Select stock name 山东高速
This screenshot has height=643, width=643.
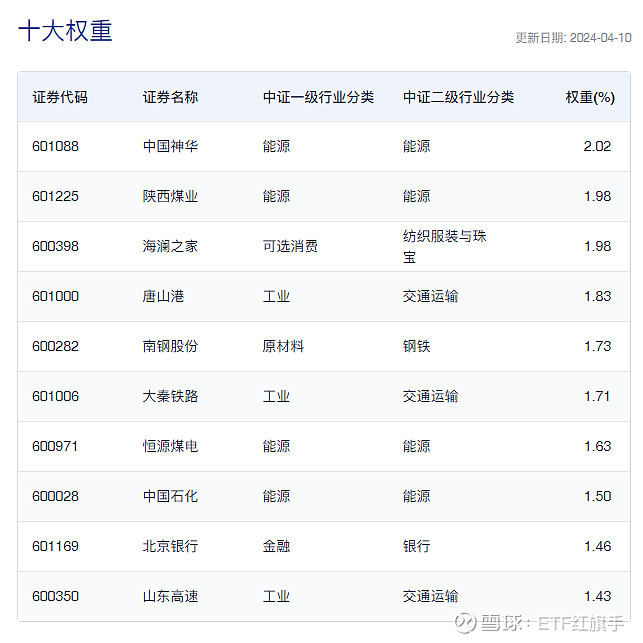[x=170, y=597]
